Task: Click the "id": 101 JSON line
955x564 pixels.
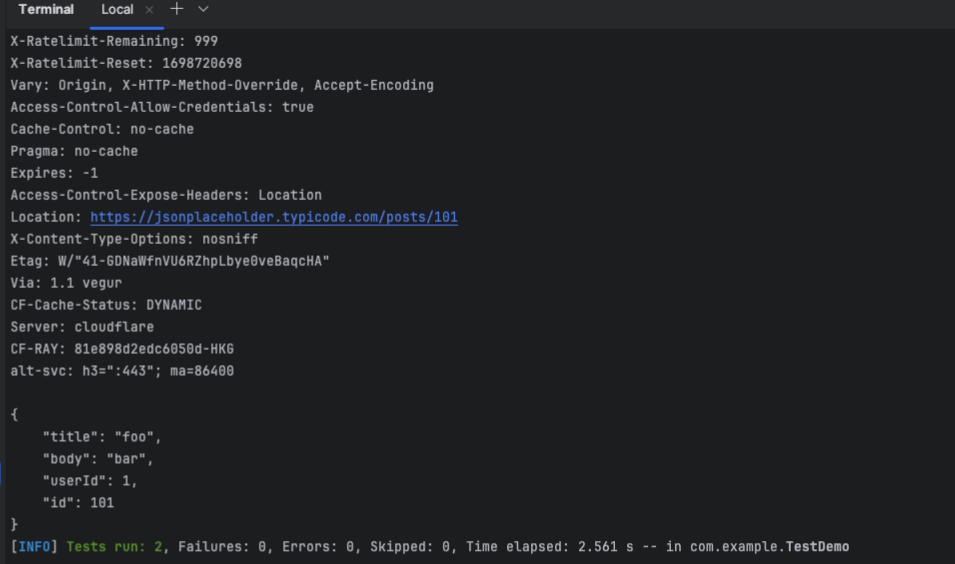Action: [78, 503]
